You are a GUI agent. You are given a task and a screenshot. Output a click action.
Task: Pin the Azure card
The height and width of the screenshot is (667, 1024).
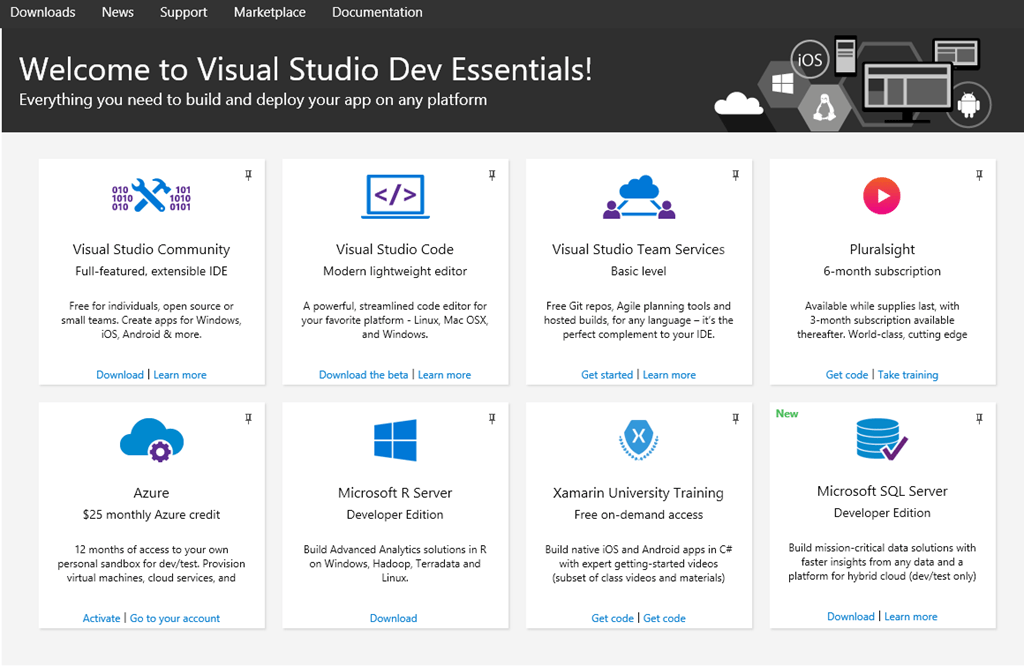248,419
